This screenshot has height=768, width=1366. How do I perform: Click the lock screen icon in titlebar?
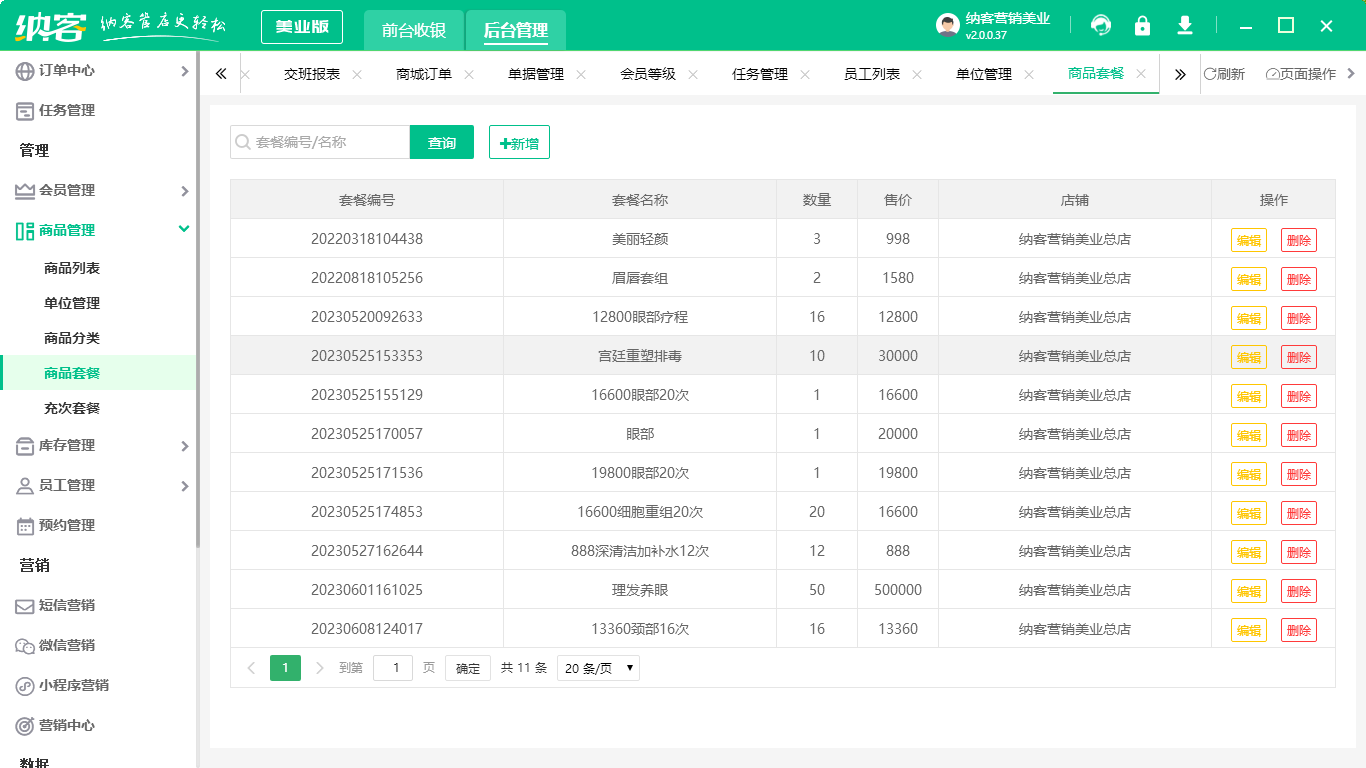[1142, 25]
